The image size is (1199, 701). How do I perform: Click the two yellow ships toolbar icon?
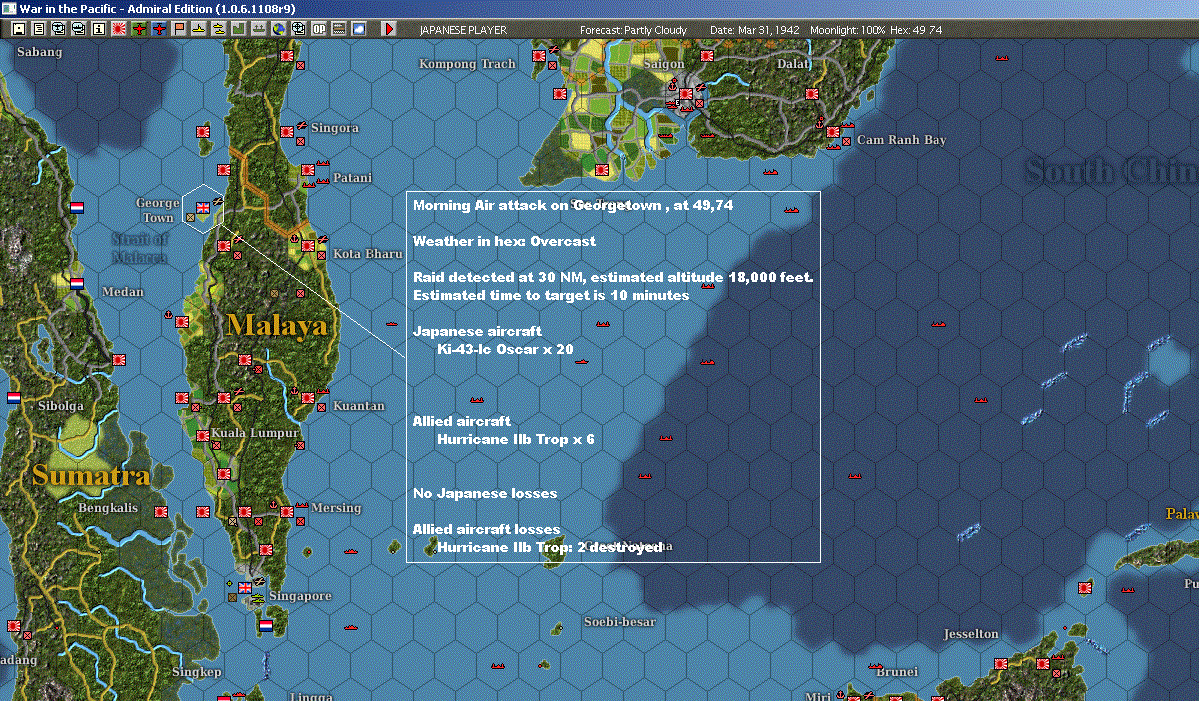[219, 29]
